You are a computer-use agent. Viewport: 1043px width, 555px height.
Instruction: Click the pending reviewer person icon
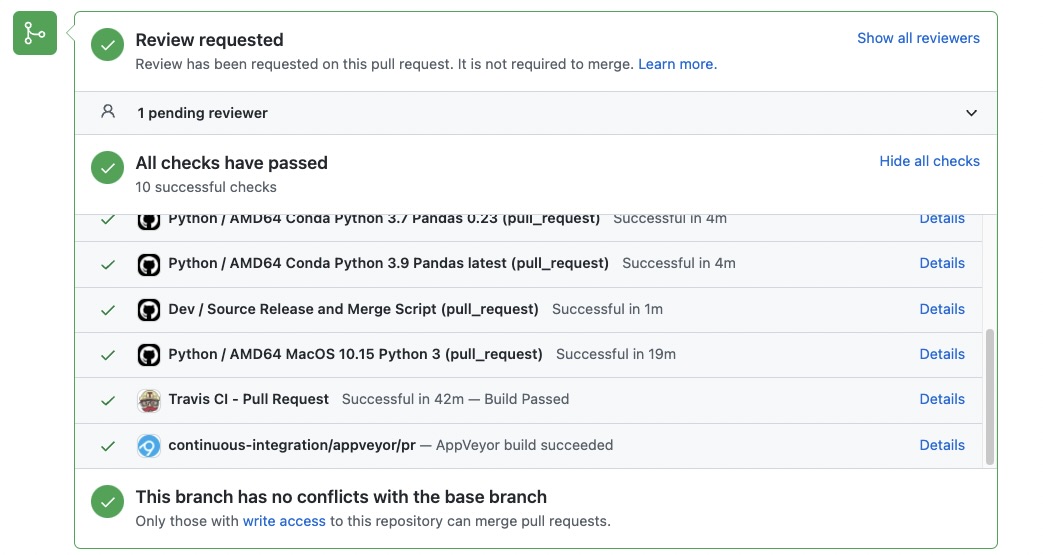pos(108,113)
